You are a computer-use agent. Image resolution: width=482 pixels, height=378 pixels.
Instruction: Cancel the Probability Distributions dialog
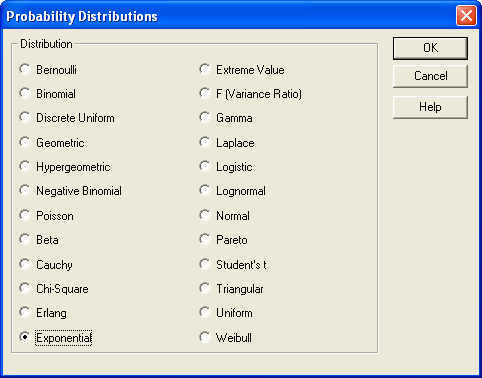pos(430,76)
